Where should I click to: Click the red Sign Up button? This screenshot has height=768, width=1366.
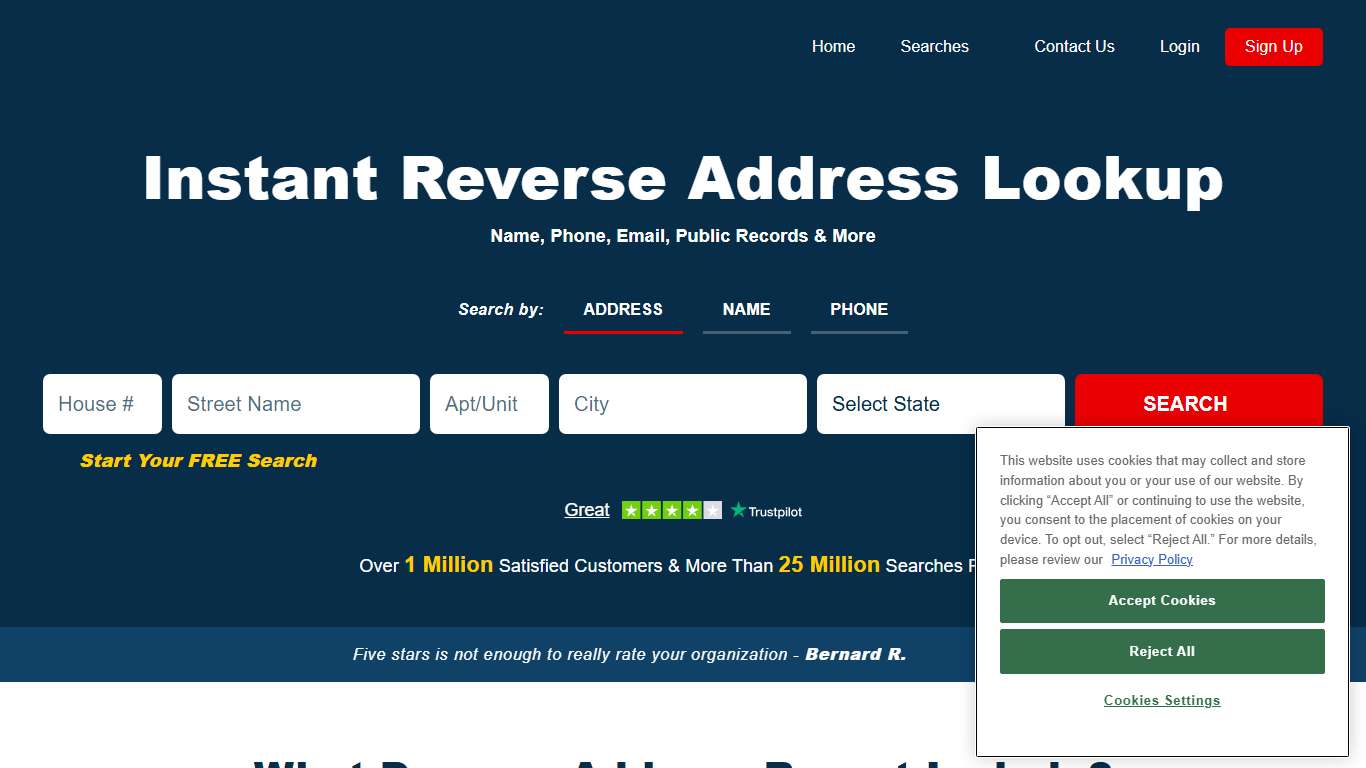tap(1273, 46)
